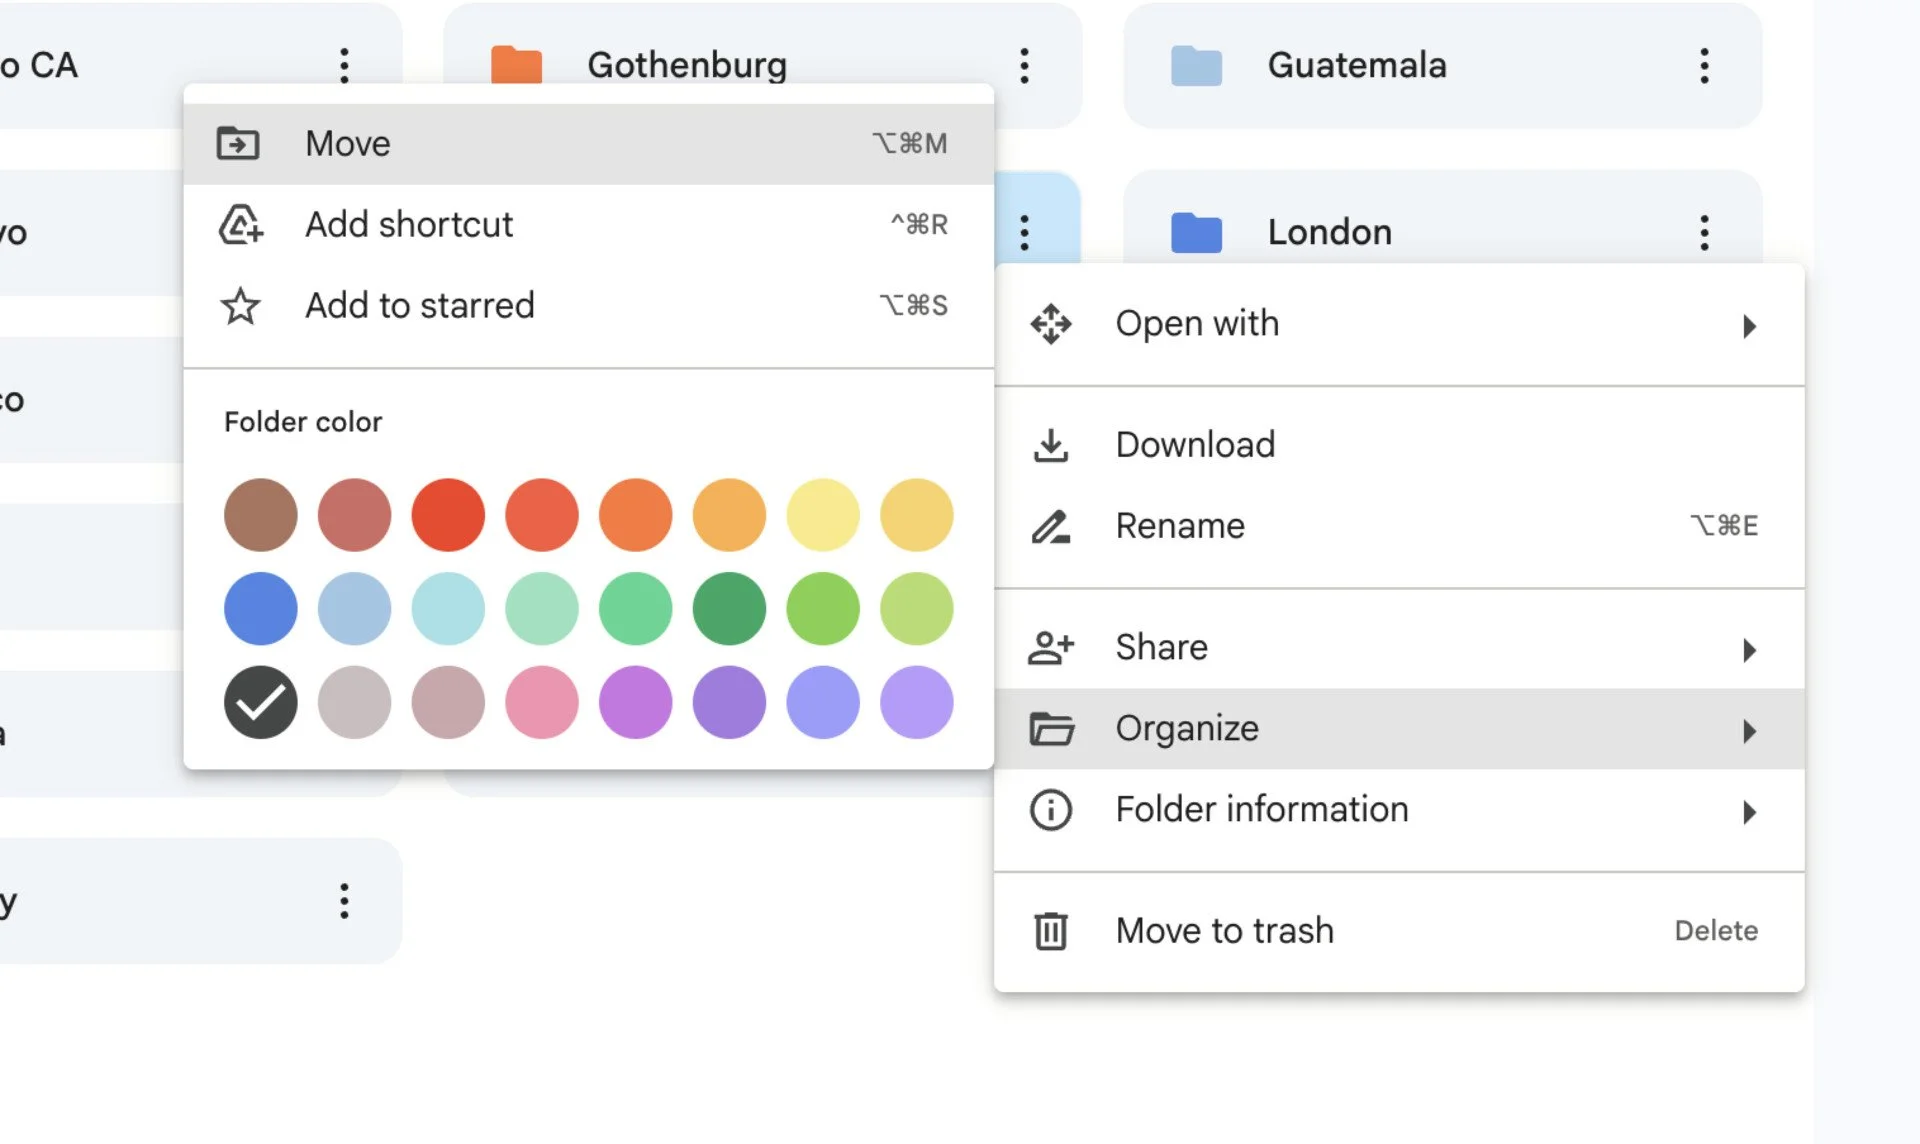
Task: Pick the pale yellow color swatch
Action: coord(823,515)
